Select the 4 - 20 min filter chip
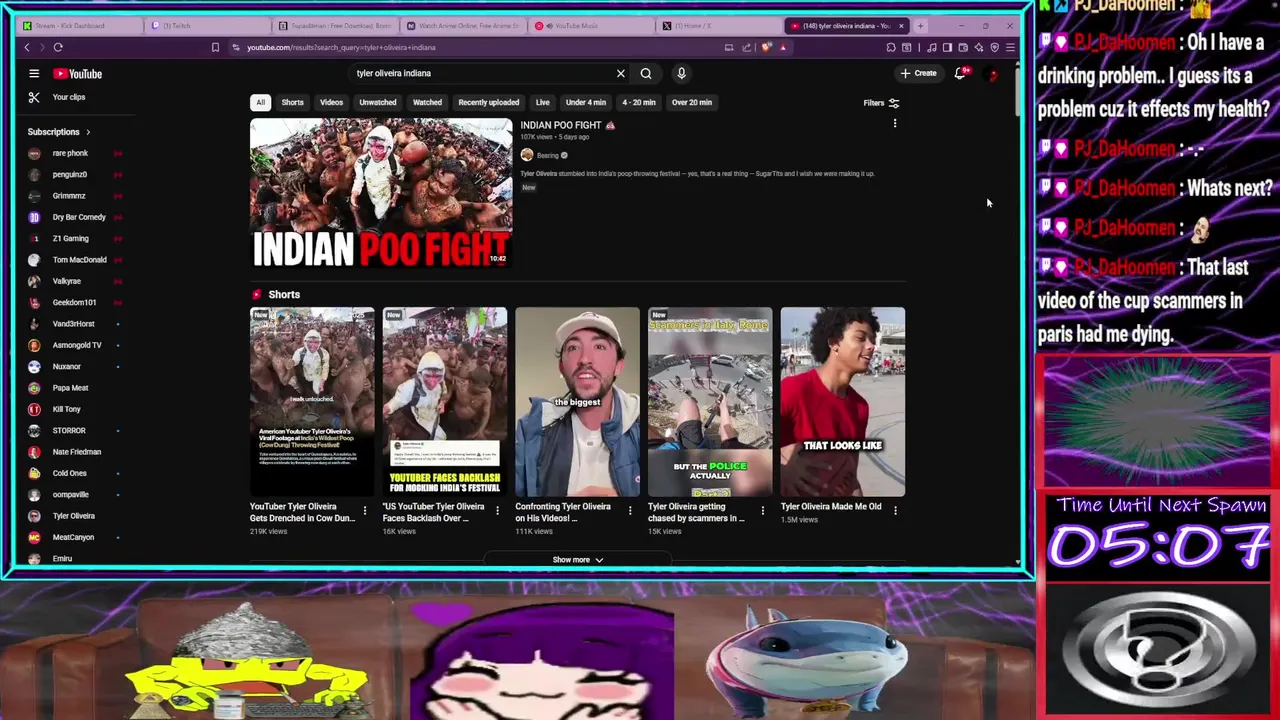 click(x=639, y=102)
